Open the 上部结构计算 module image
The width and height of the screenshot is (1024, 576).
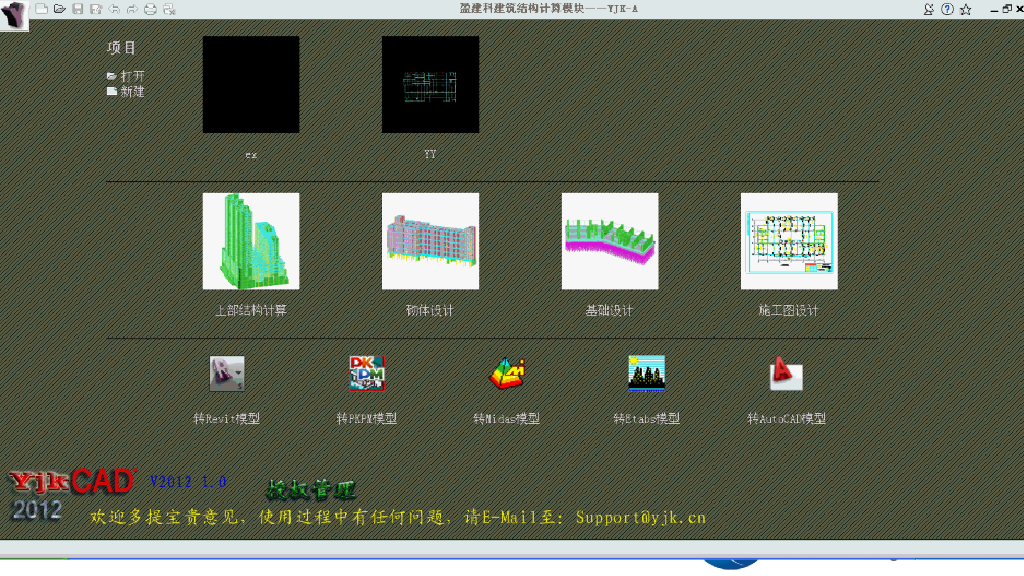coord(251,241)
